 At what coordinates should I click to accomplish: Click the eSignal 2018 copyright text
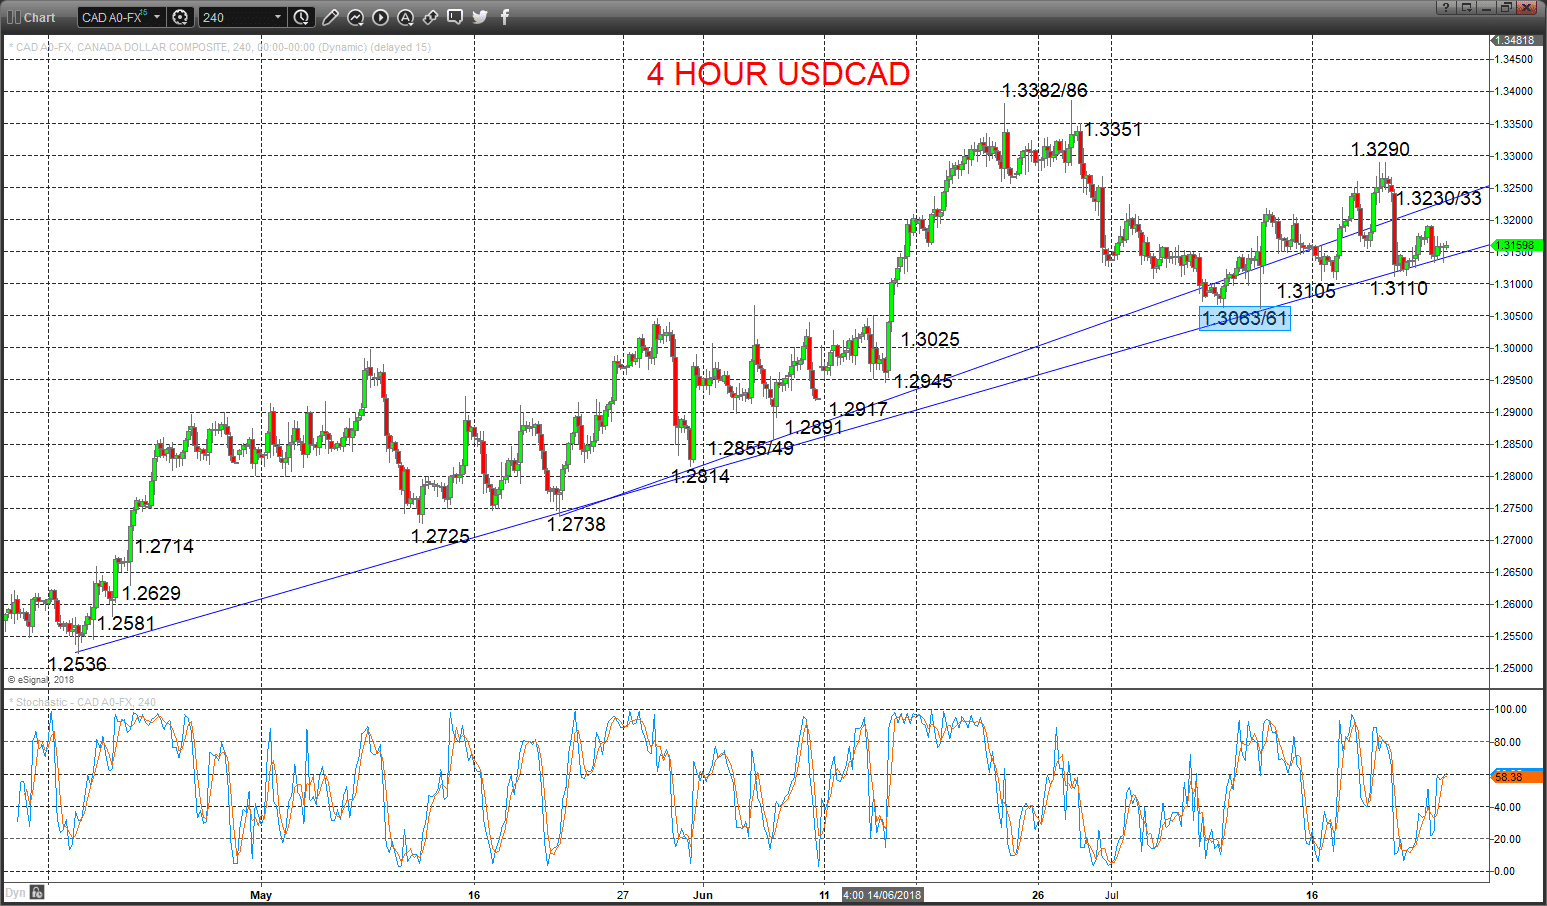[41, 680]
